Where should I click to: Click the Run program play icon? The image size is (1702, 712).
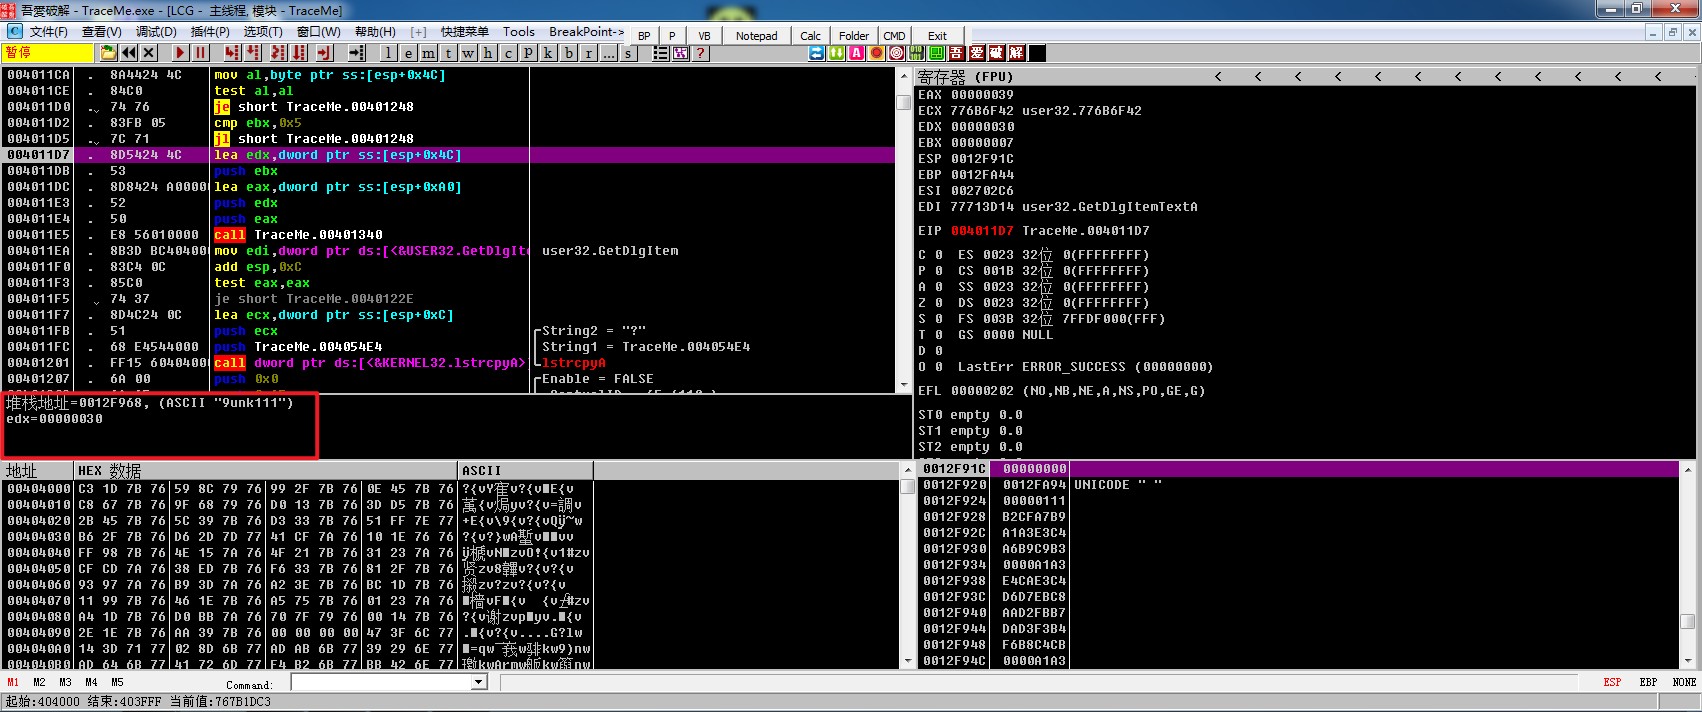point(180,53)
